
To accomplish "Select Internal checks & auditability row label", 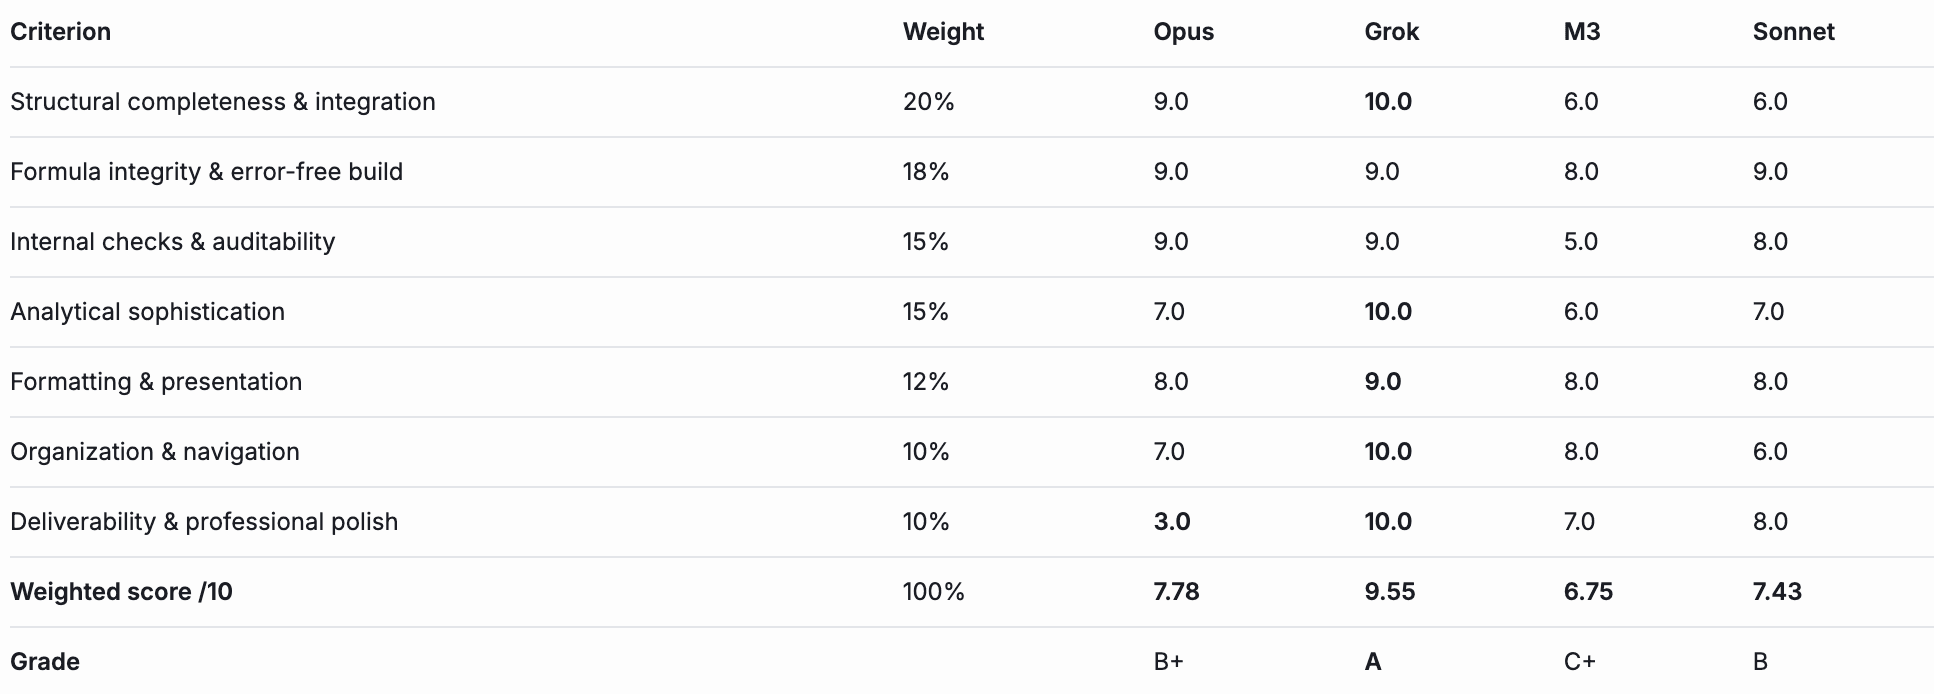I will pos(172,242).
